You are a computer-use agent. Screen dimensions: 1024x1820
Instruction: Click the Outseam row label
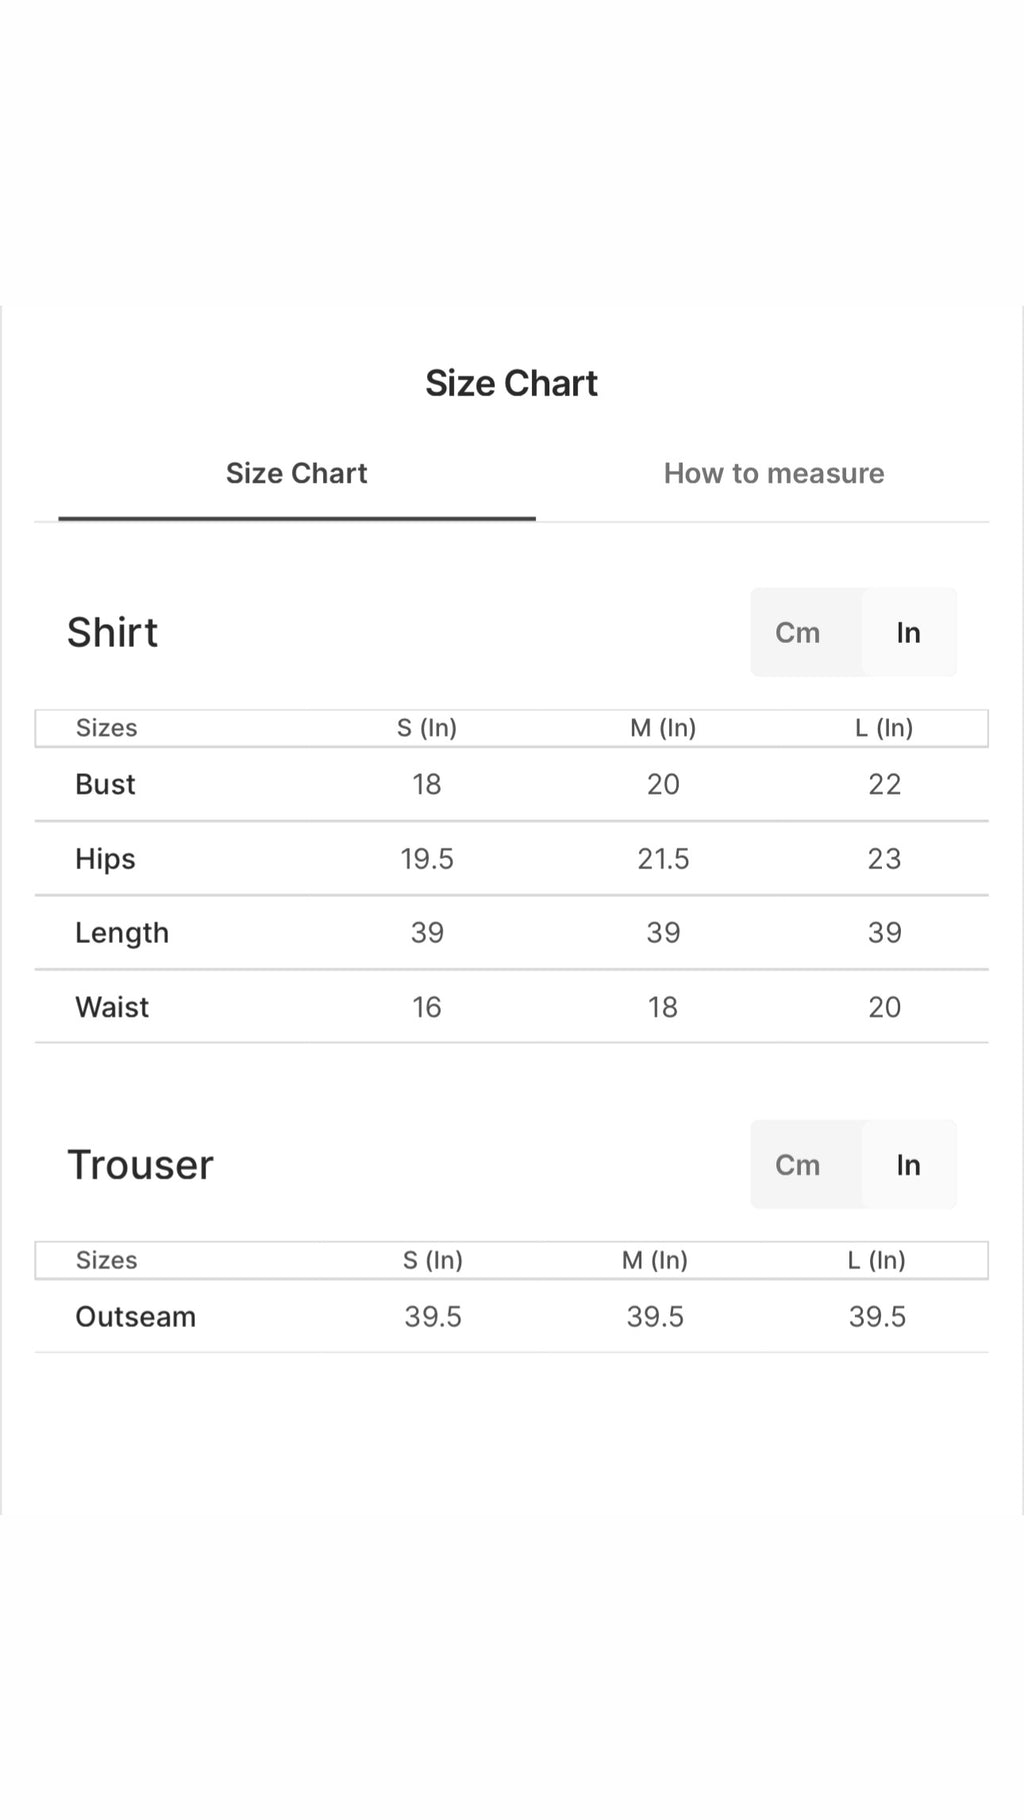[x=135, y=1316]
